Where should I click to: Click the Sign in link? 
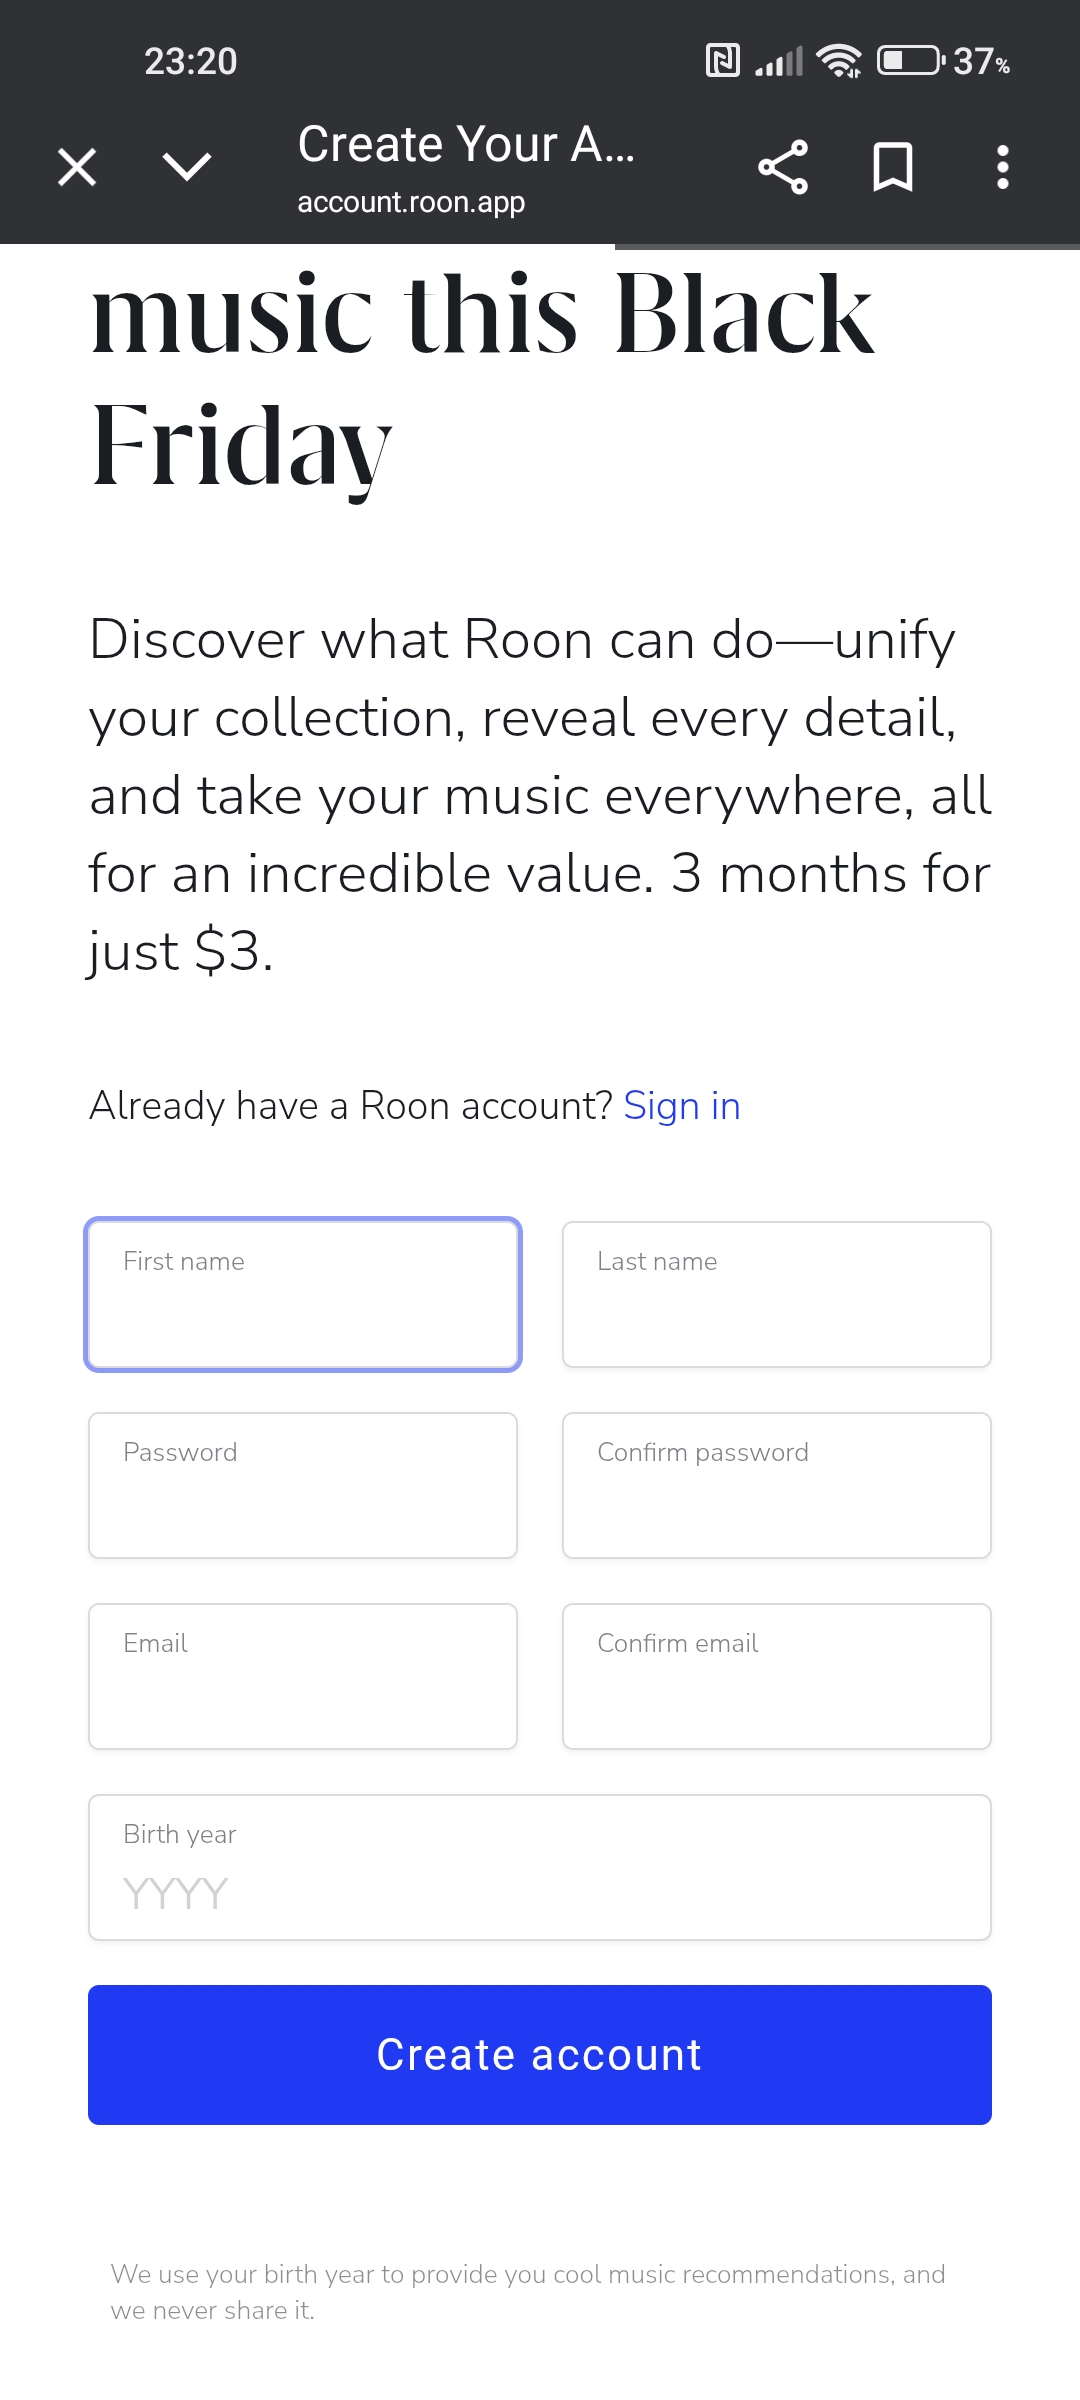(x=681, y=1106)
